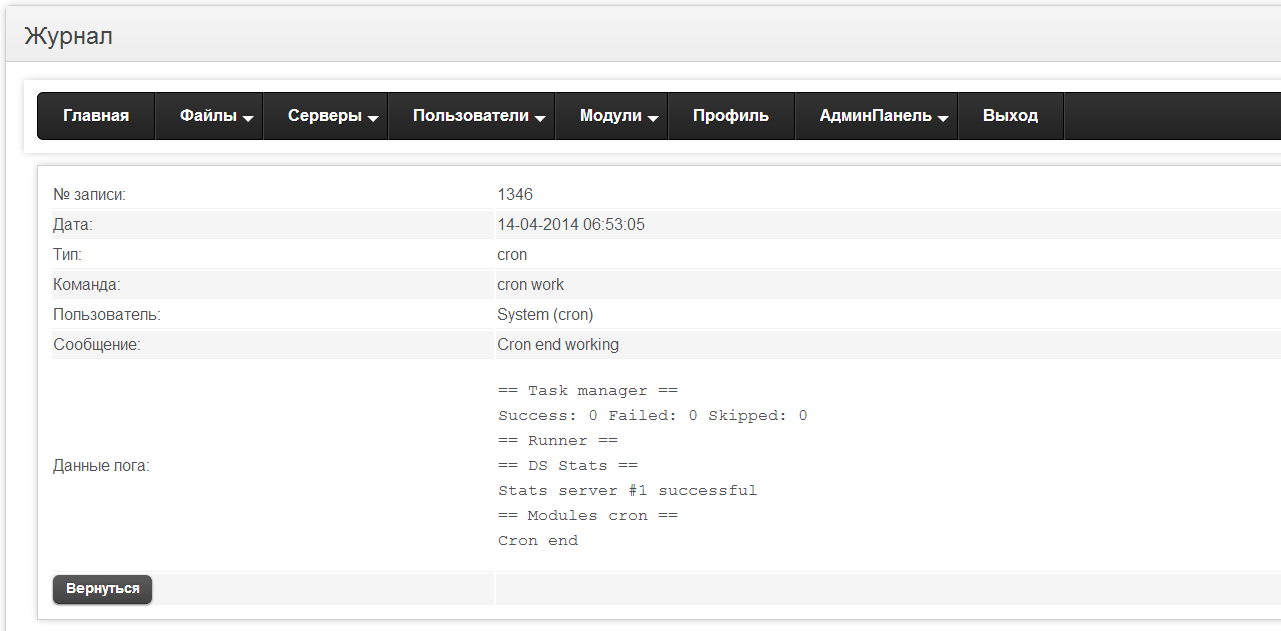Click the Данные лога label
Image resolution: width=1281 pixels, height=631 pixels.
point(101,466)
